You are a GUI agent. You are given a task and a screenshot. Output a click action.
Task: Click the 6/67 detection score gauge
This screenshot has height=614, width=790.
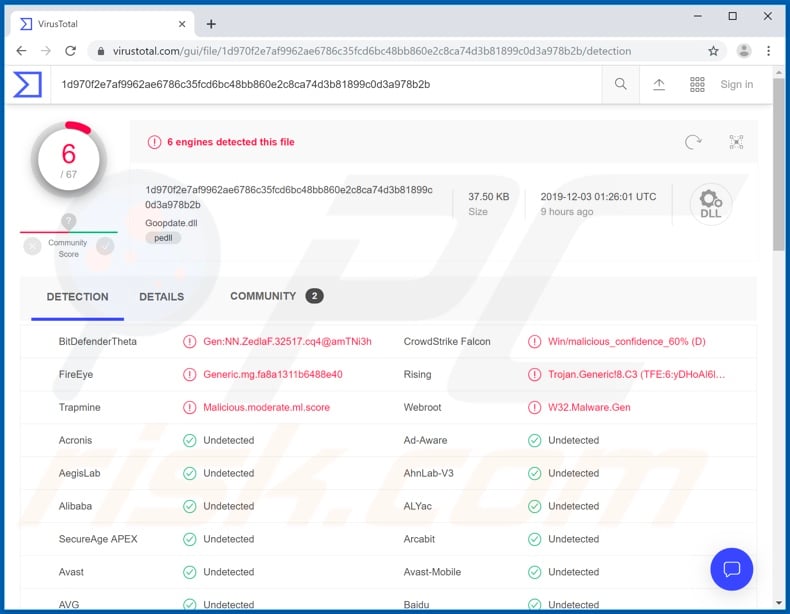[69, 158]
